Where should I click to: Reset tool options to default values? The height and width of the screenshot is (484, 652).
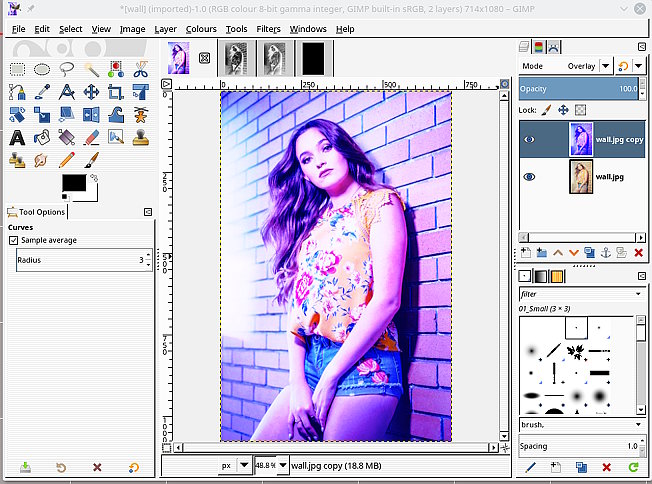(133, 468)
